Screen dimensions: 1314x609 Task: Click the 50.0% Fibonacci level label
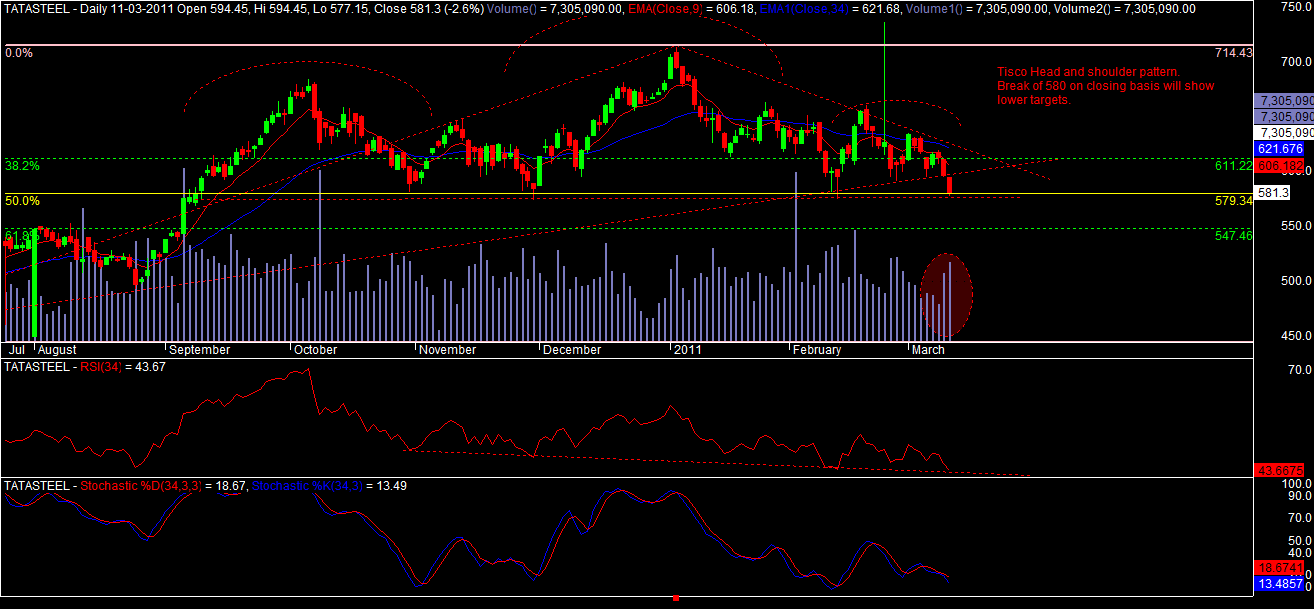tap(22, 201)
